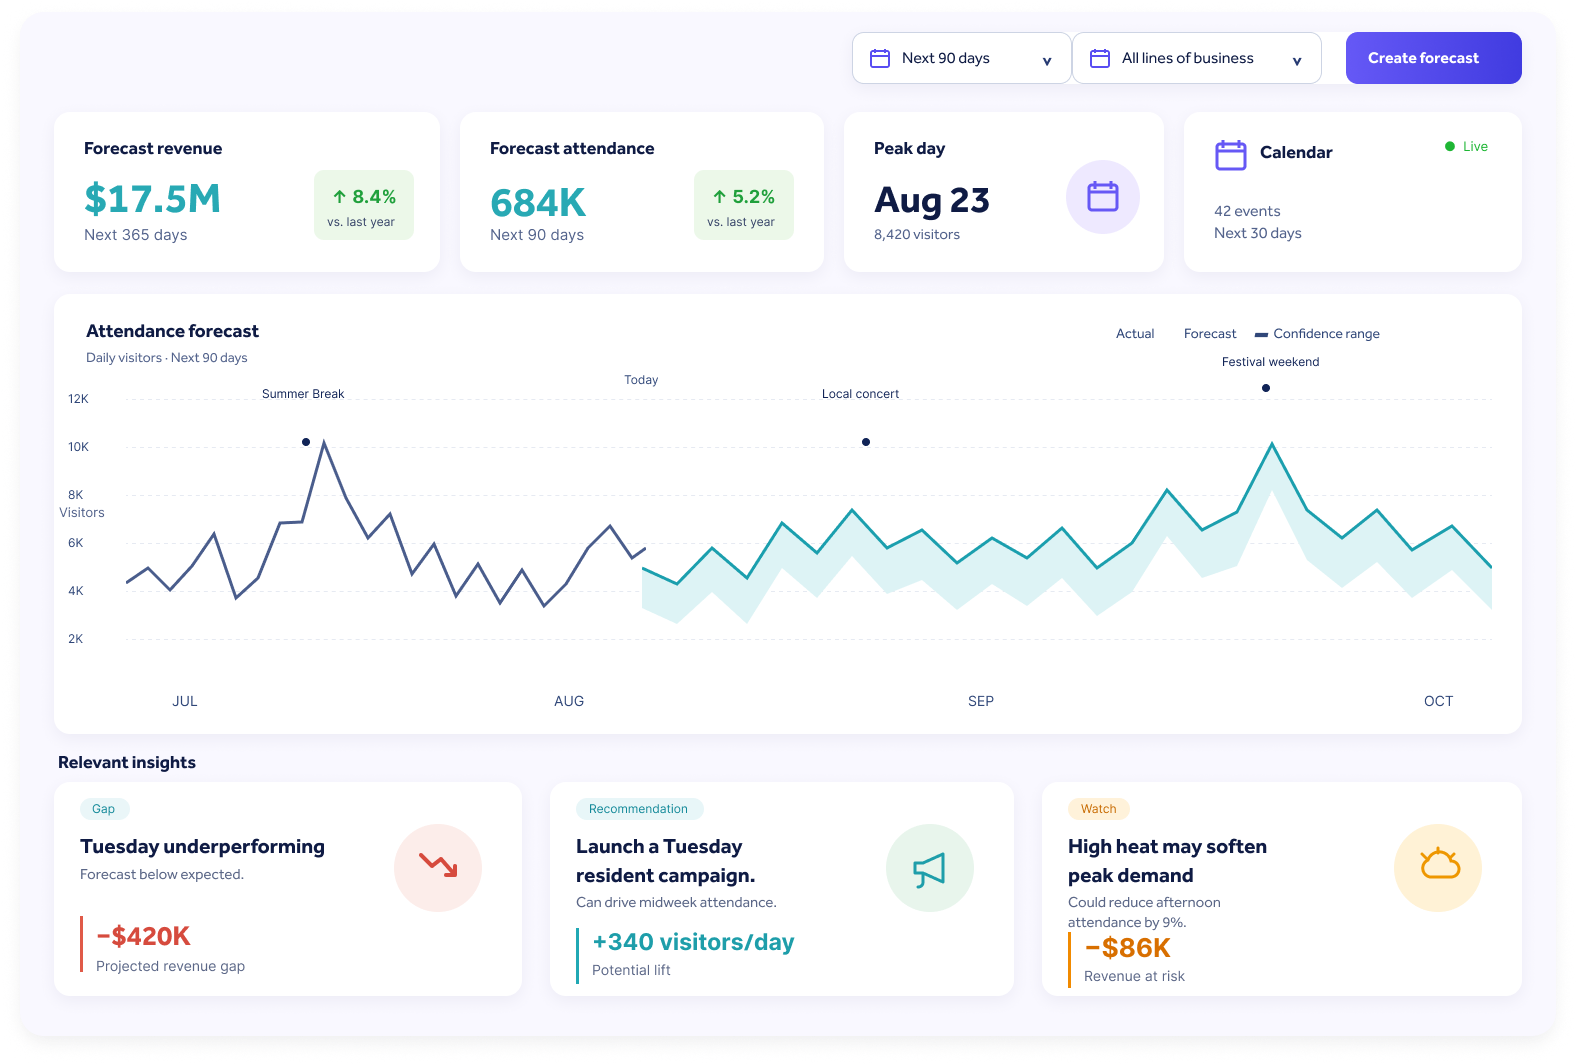Image resolution: width=1576 pixels, height=1064 pixels.
Task: Select the Watch tag
Action: 1098,809
